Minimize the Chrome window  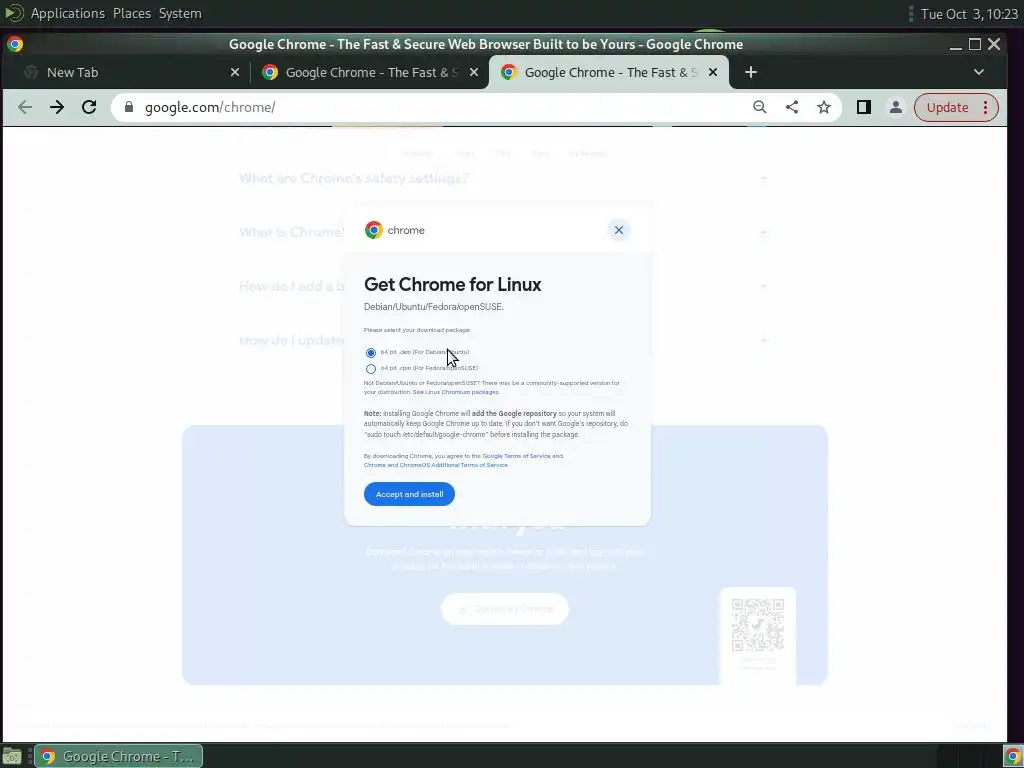pyautogui.click(x=955, y=44)
